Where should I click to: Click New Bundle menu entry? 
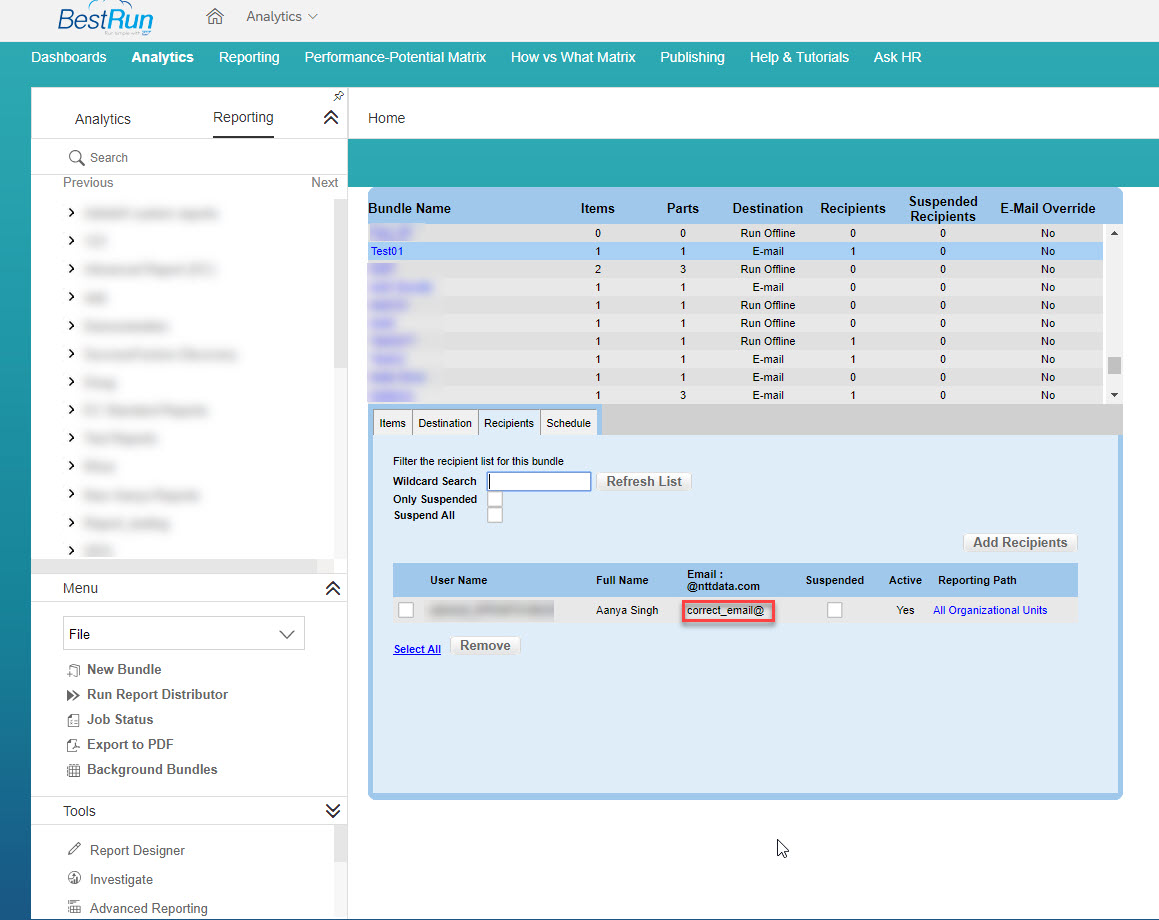(124, 669)
